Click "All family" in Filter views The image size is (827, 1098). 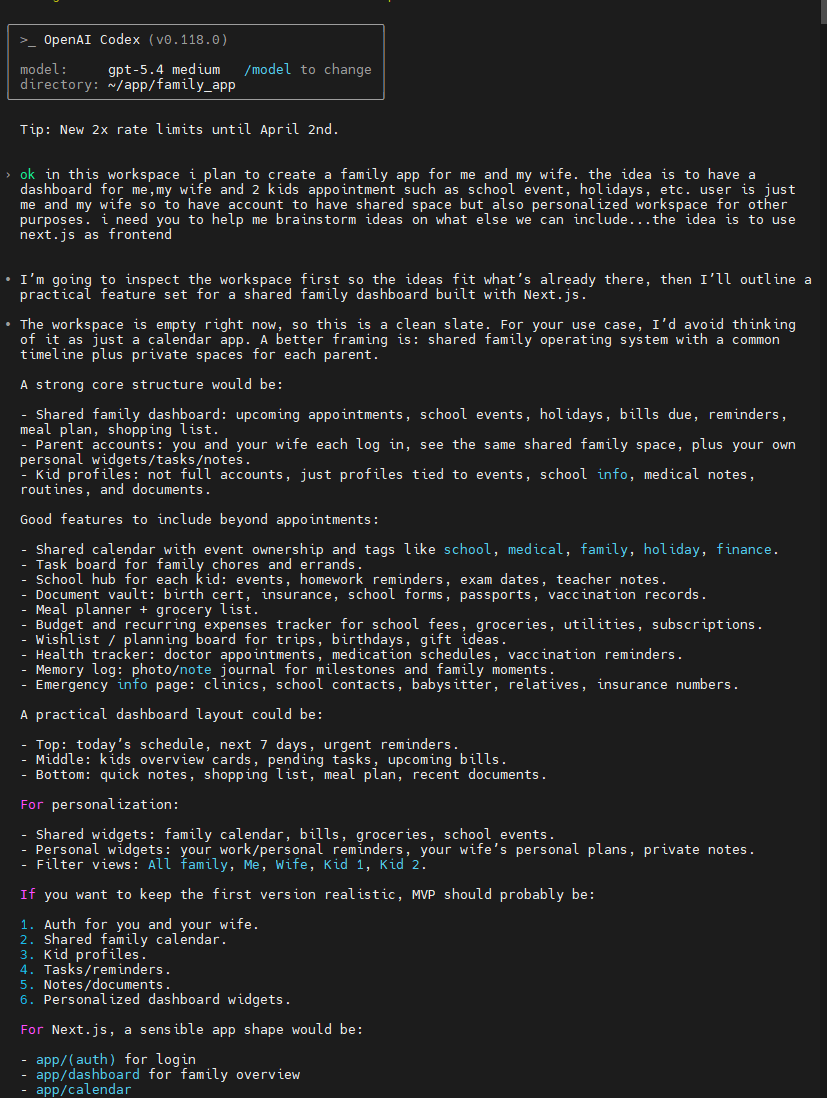[187, 864]
